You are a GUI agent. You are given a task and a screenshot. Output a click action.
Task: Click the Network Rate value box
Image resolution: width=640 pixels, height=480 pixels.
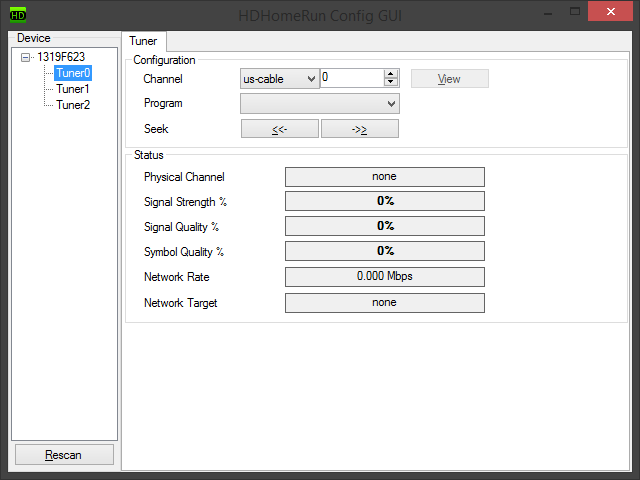tap(384, 277)
